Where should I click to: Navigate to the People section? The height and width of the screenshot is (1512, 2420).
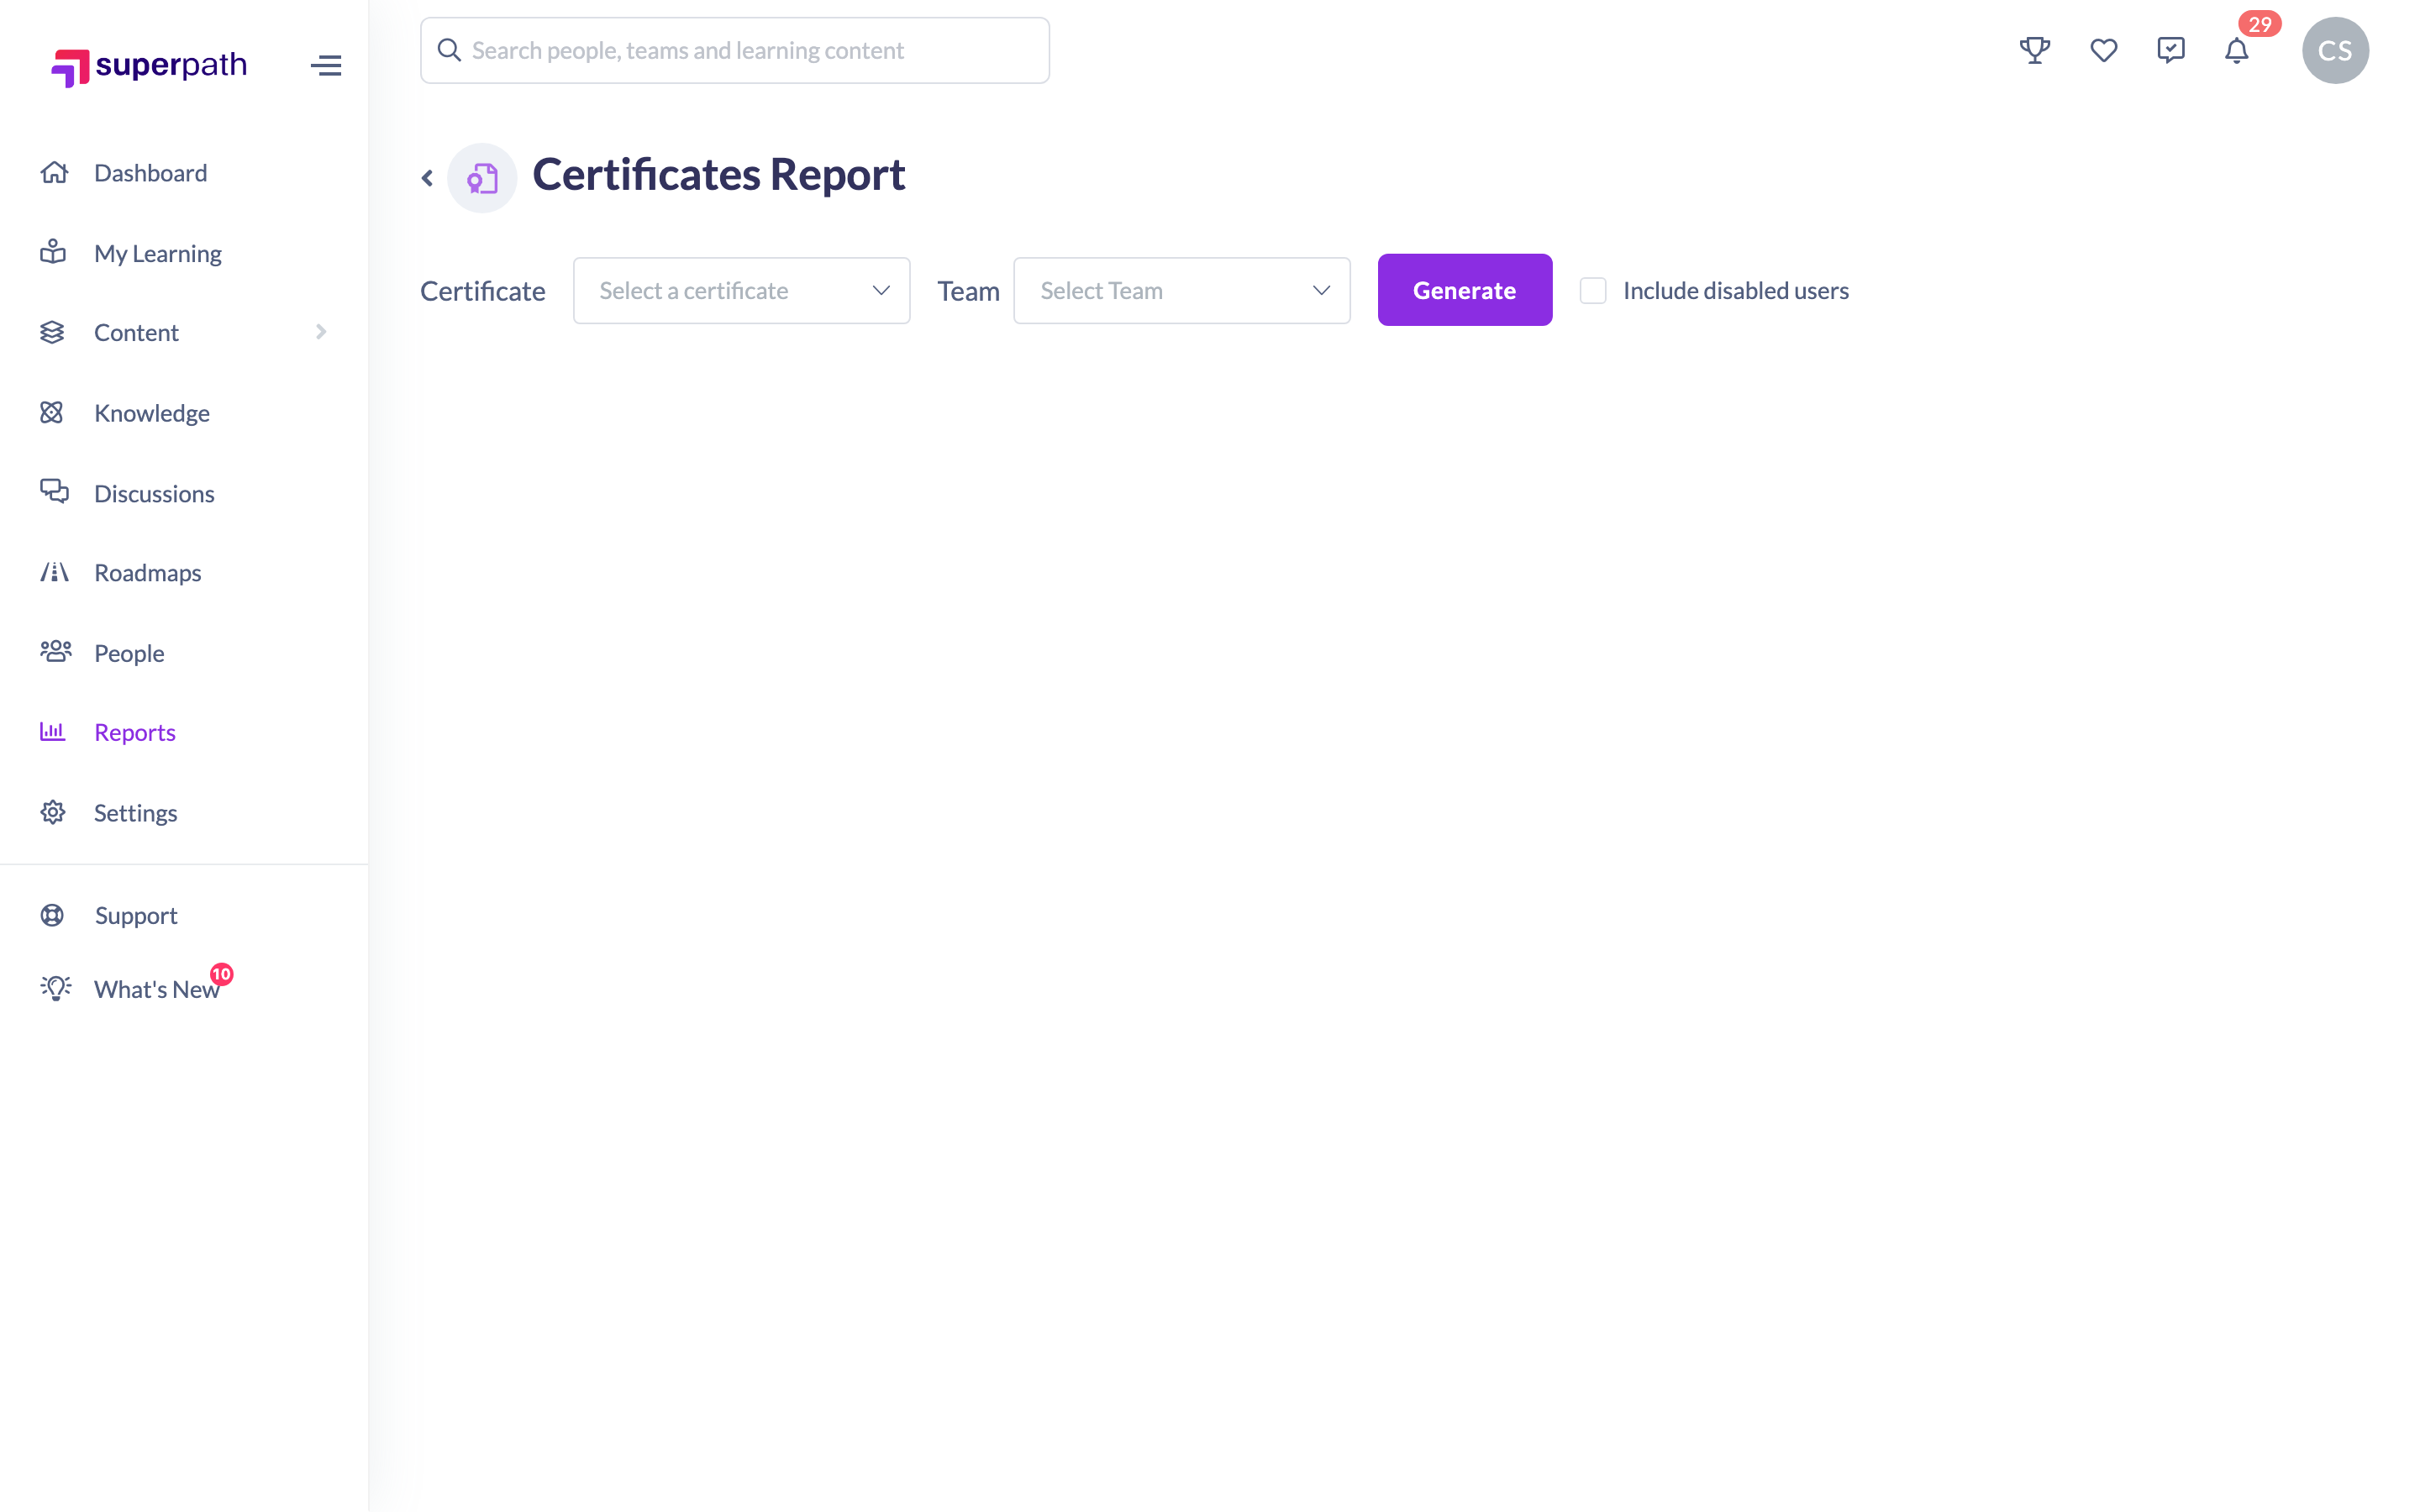129,653
